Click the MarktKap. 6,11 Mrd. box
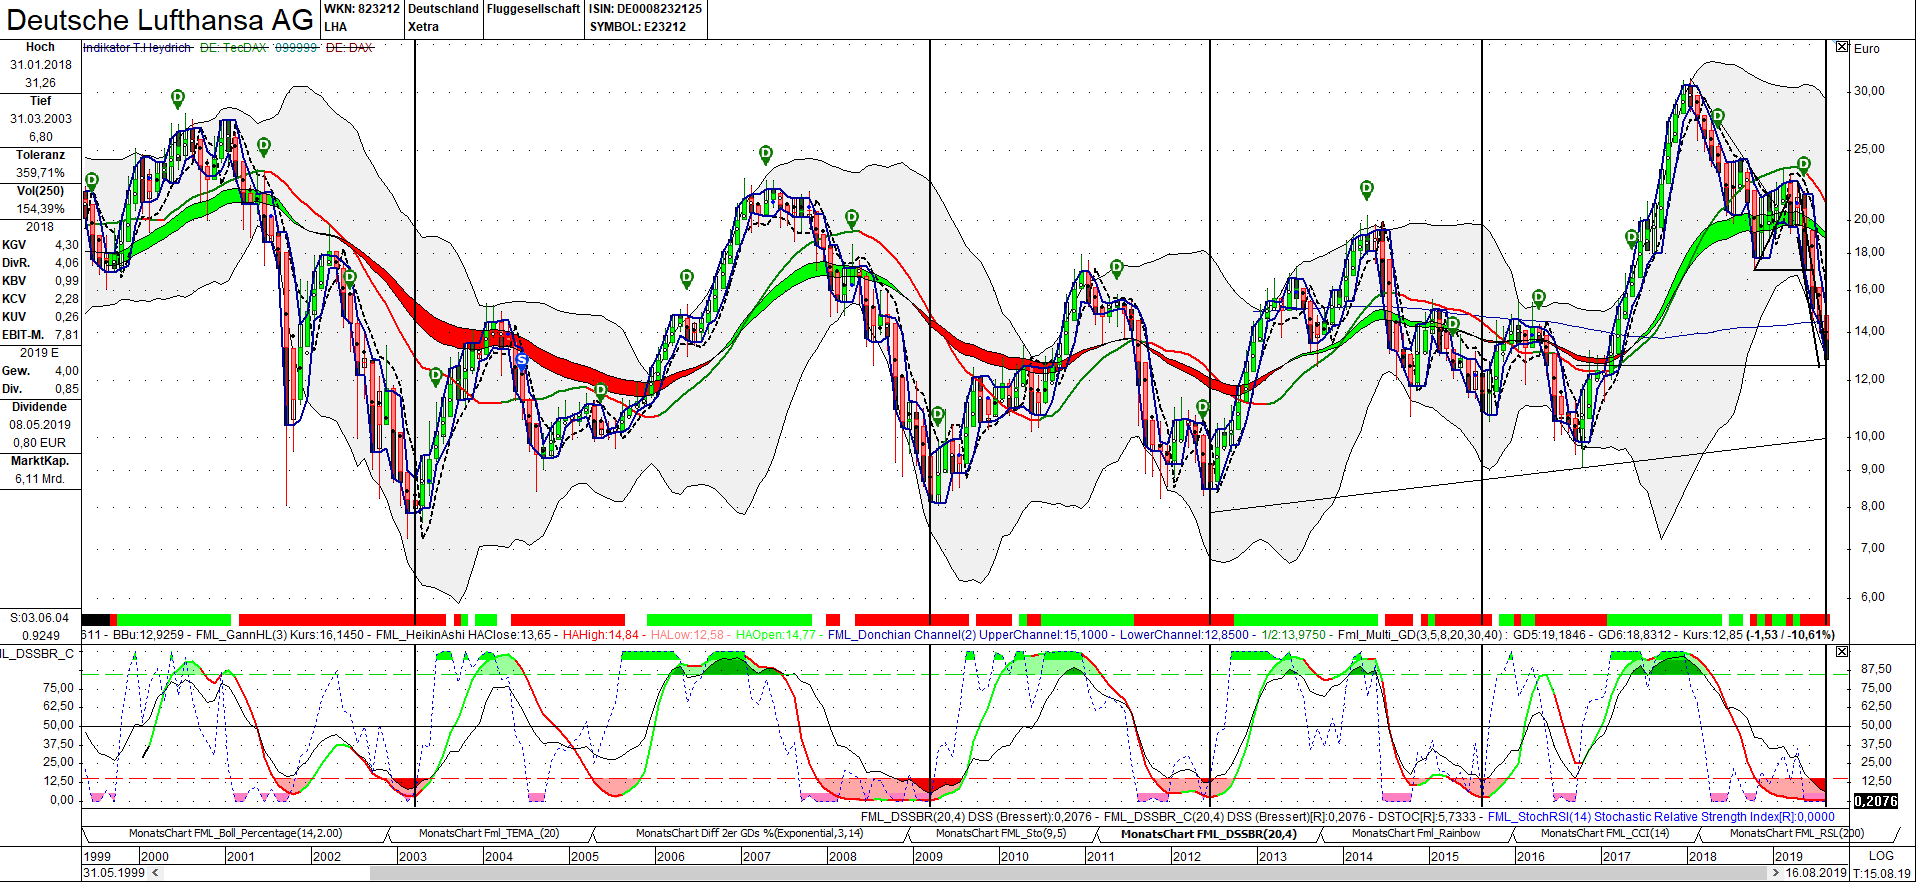 tap(40, 470)
